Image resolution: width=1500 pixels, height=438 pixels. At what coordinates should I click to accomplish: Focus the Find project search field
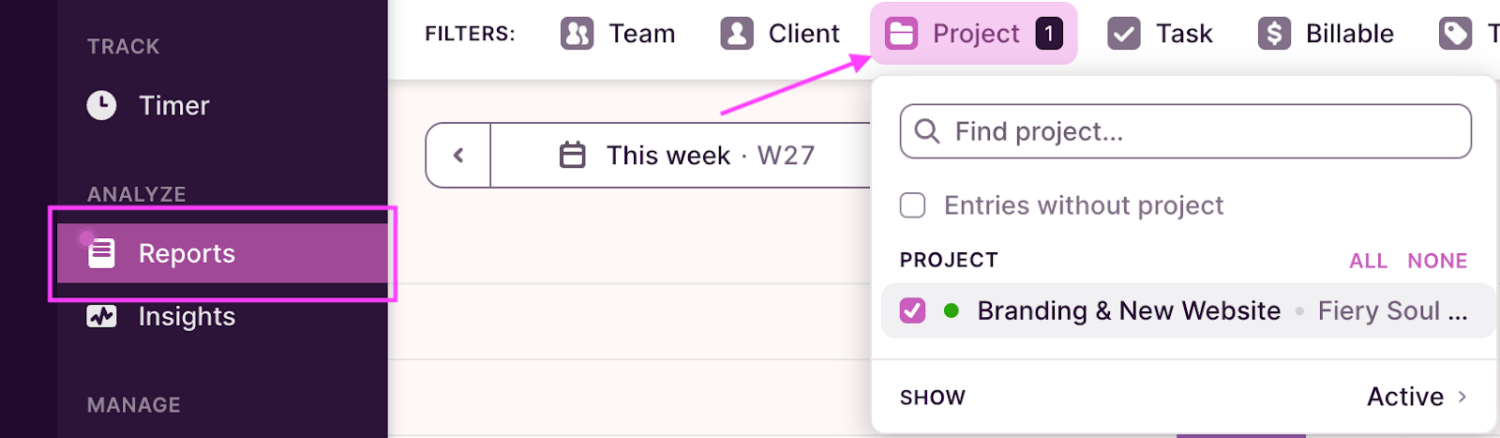click(1200, 131)
